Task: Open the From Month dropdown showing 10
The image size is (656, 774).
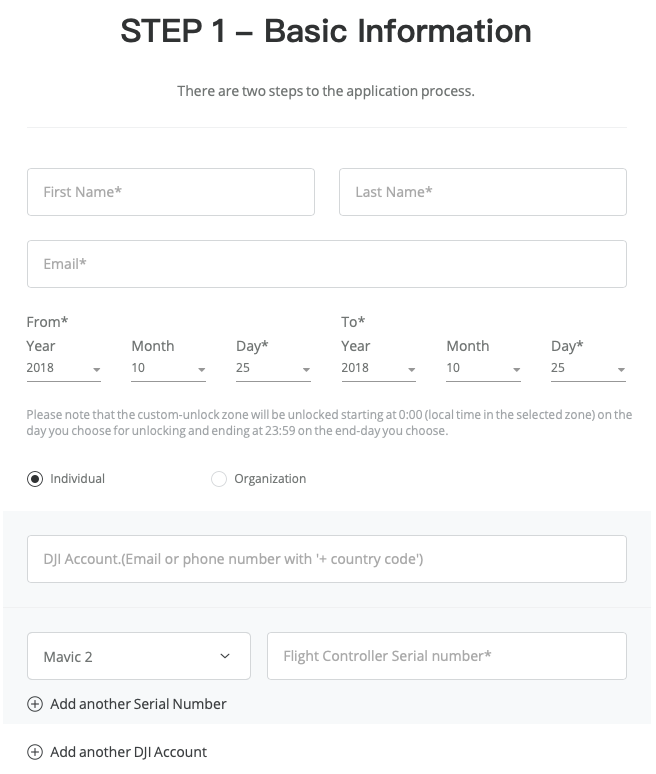Action: [168, 368]
